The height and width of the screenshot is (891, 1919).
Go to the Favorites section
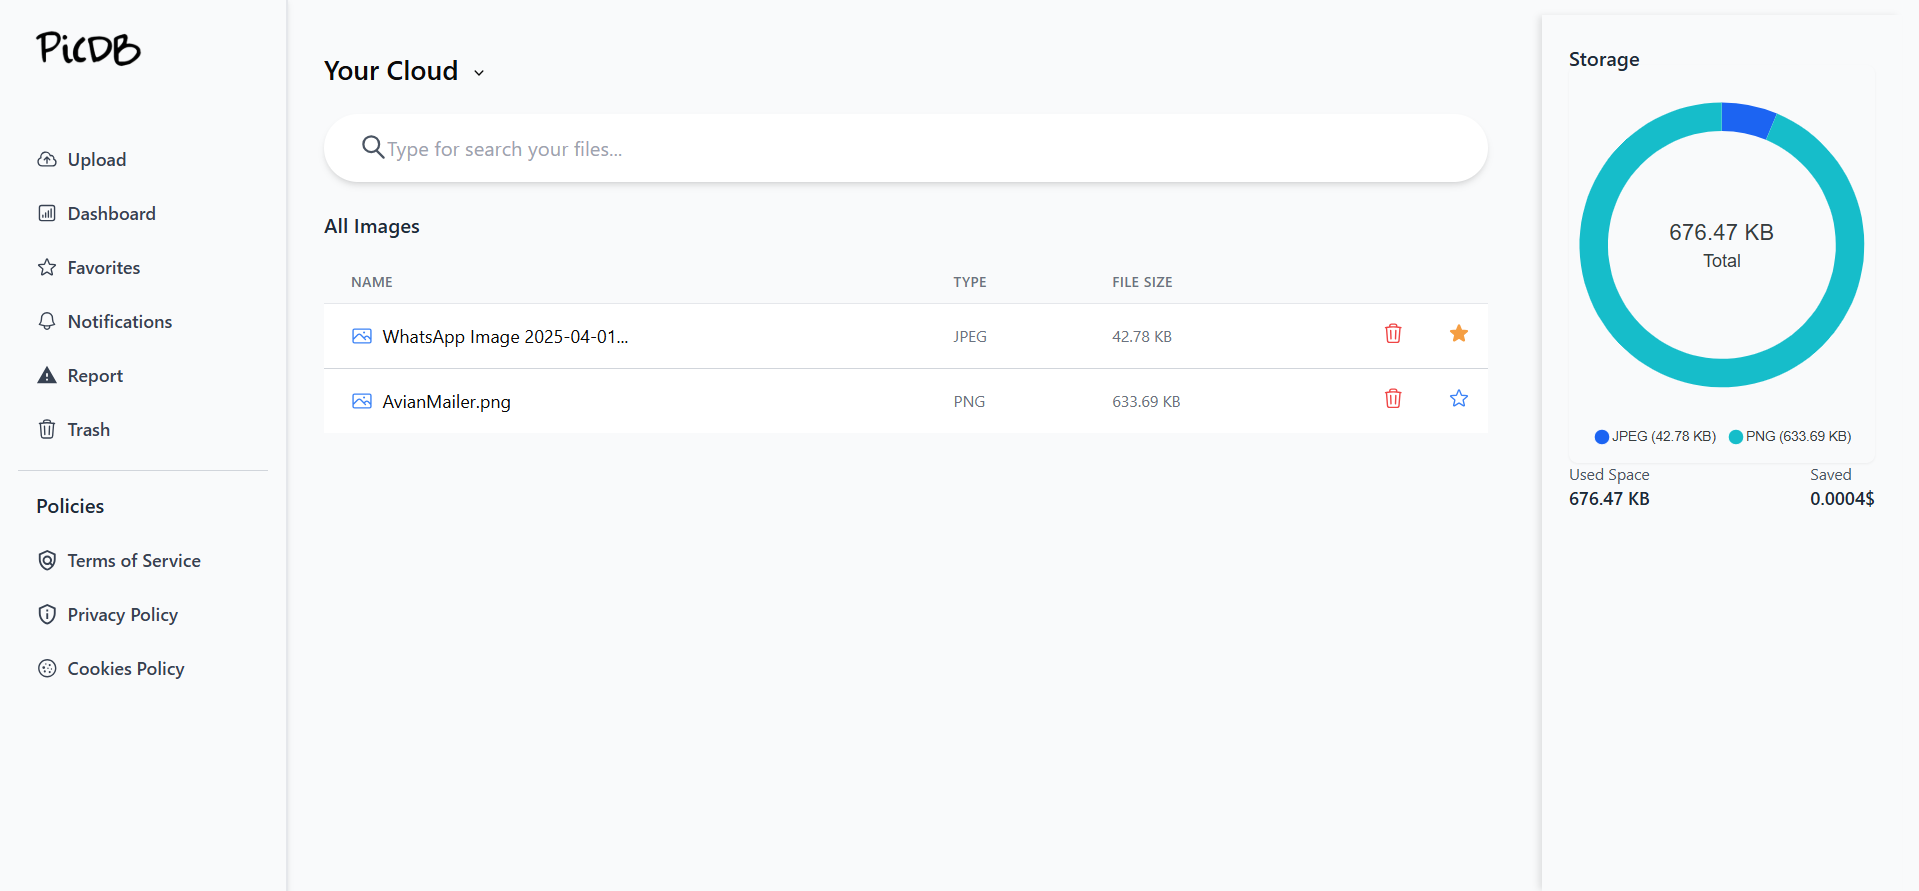[103, 268]
